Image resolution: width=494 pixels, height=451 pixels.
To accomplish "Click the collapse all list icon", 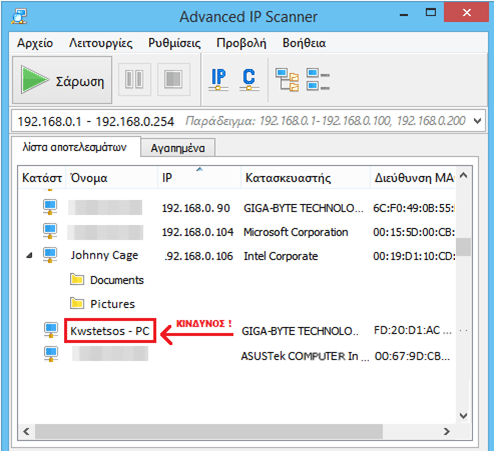I will pos(318,79).
